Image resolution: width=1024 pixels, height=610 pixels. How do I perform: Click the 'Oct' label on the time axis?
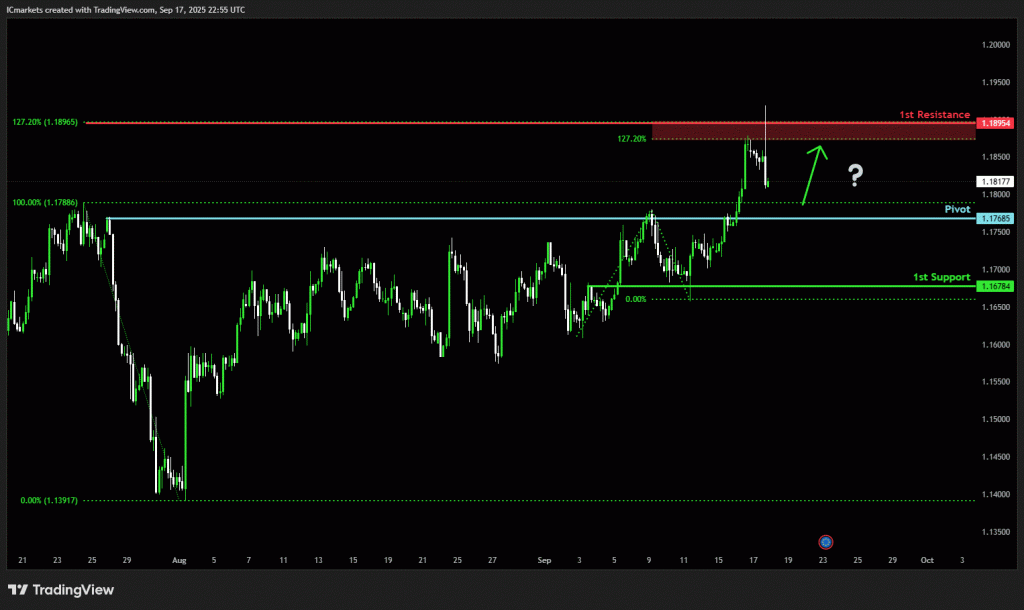tap(927, 560)
